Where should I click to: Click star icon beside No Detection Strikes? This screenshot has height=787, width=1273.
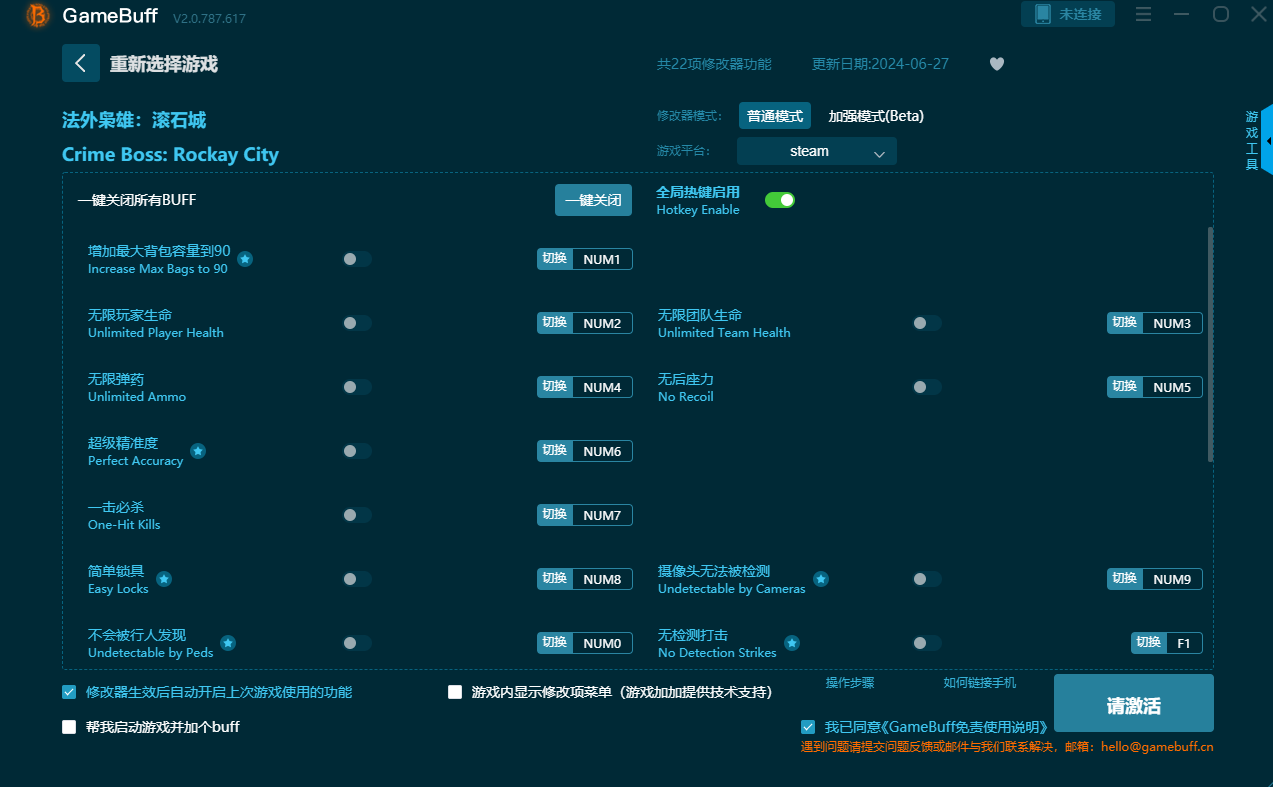click(x=792, y=643)
